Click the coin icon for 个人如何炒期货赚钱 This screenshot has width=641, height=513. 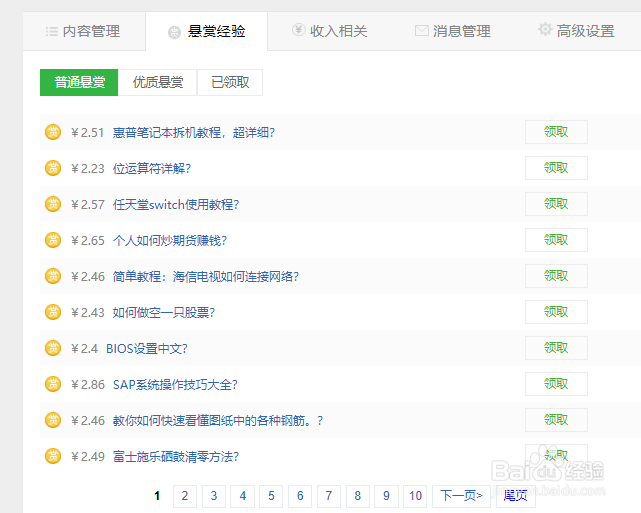click(53, 240)
